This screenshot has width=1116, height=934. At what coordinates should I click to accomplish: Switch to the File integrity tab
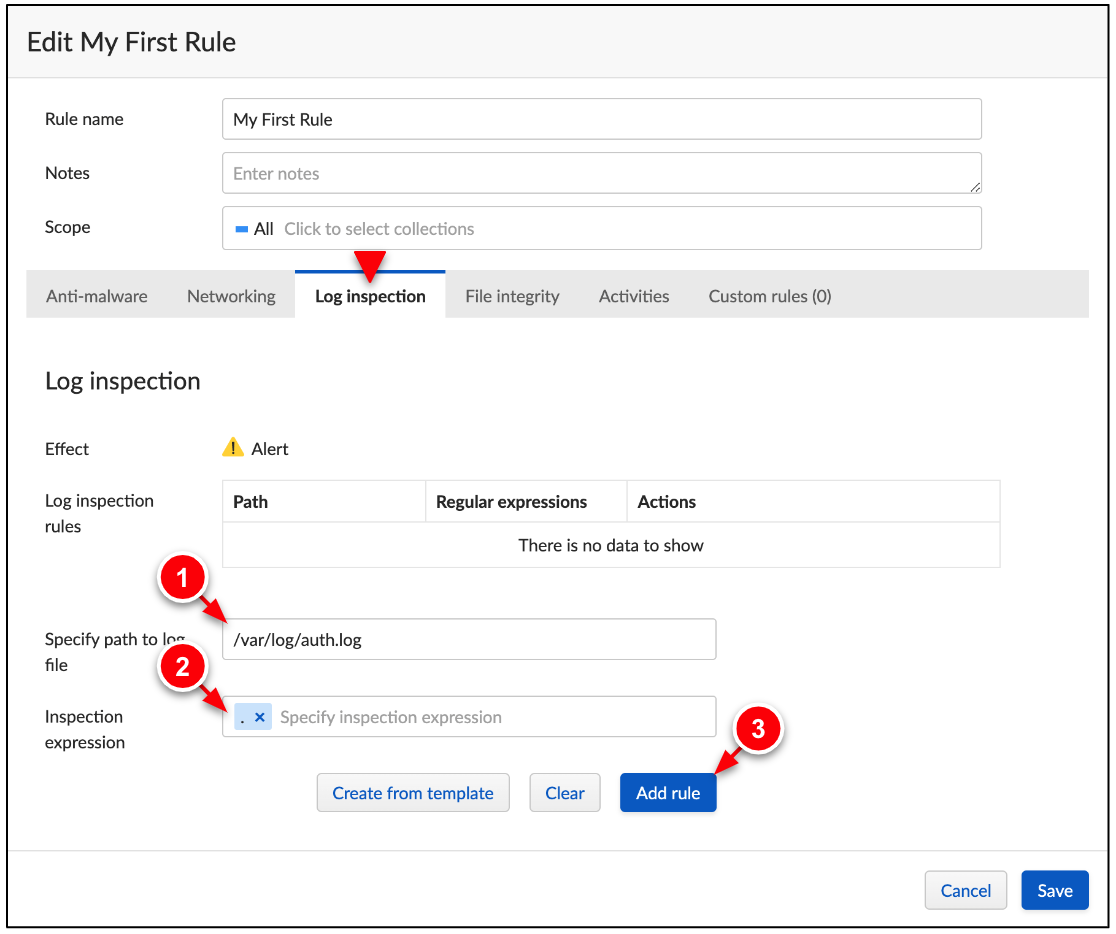tap(512, 295)
